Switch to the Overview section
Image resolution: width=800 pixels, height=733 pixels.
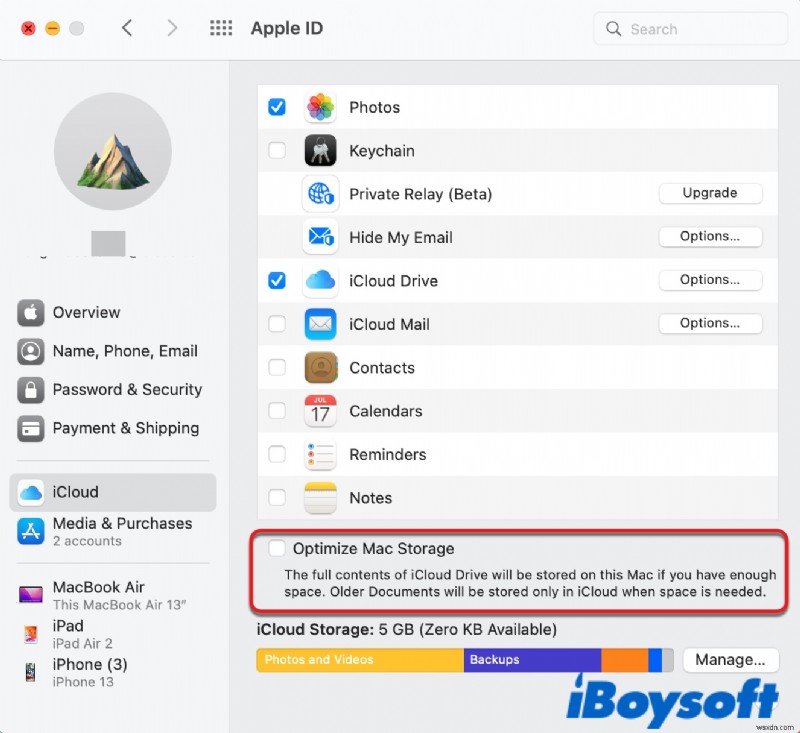(x=87, y=313)
